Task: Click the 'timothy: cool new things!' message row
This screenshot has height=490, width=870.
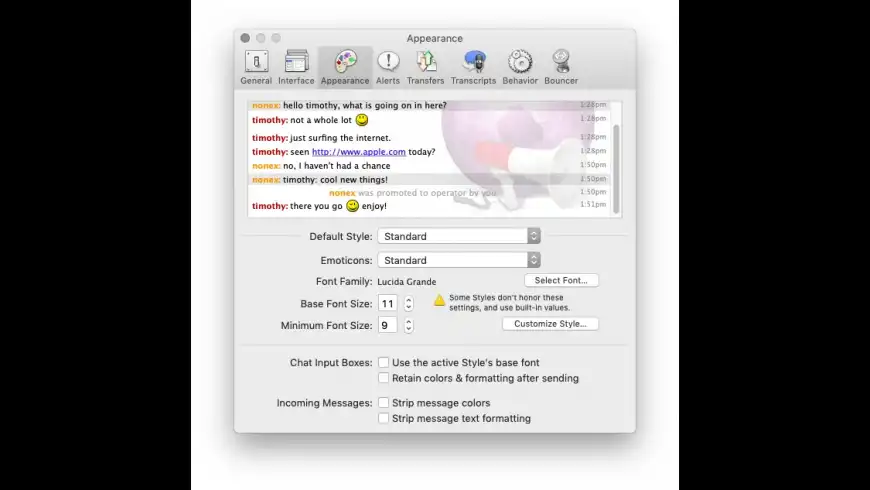Action: pyautogui.click(x=429, y=179)
